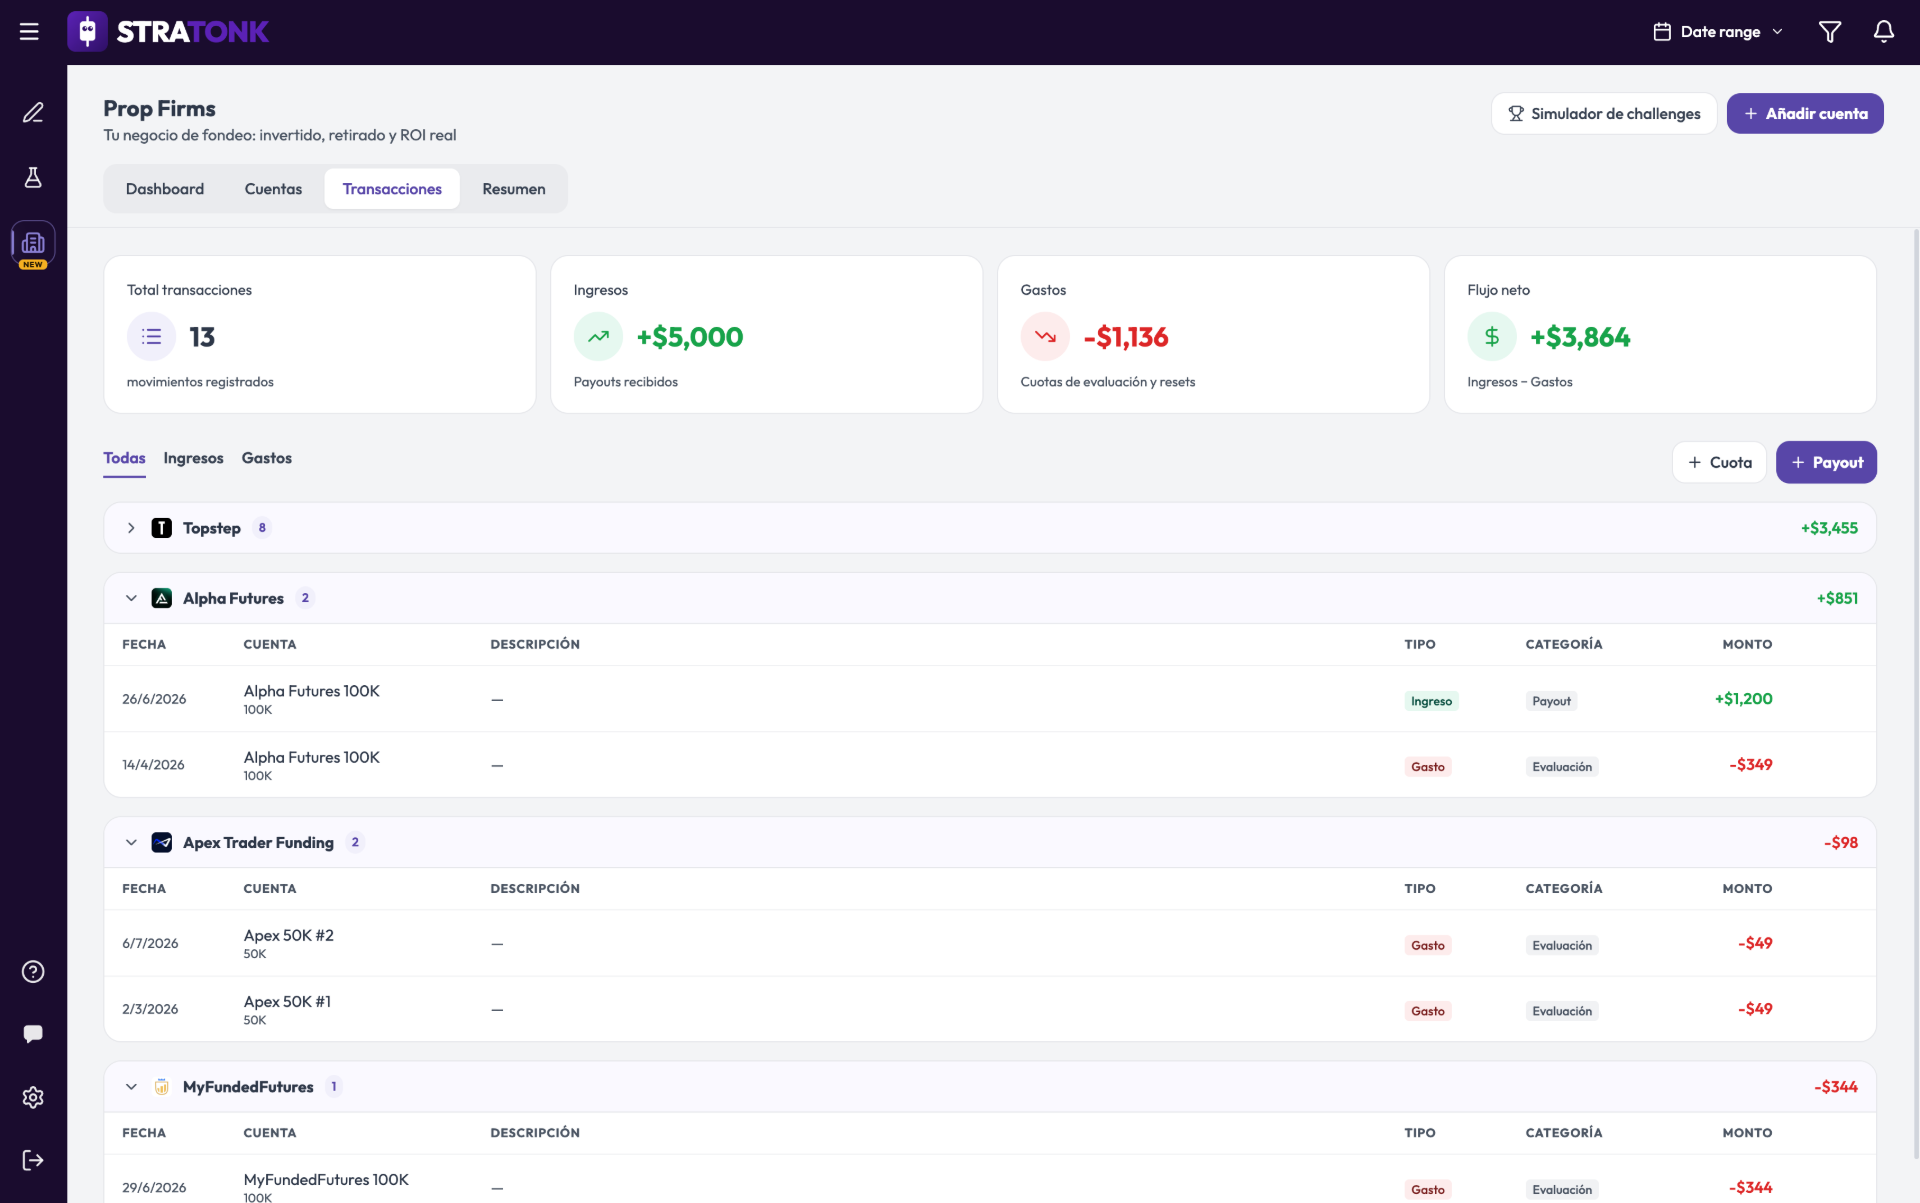Switch to the Resumen tab
Image resolution: width=1920 pixels, height=1203 pixels.
click(514, 189)
